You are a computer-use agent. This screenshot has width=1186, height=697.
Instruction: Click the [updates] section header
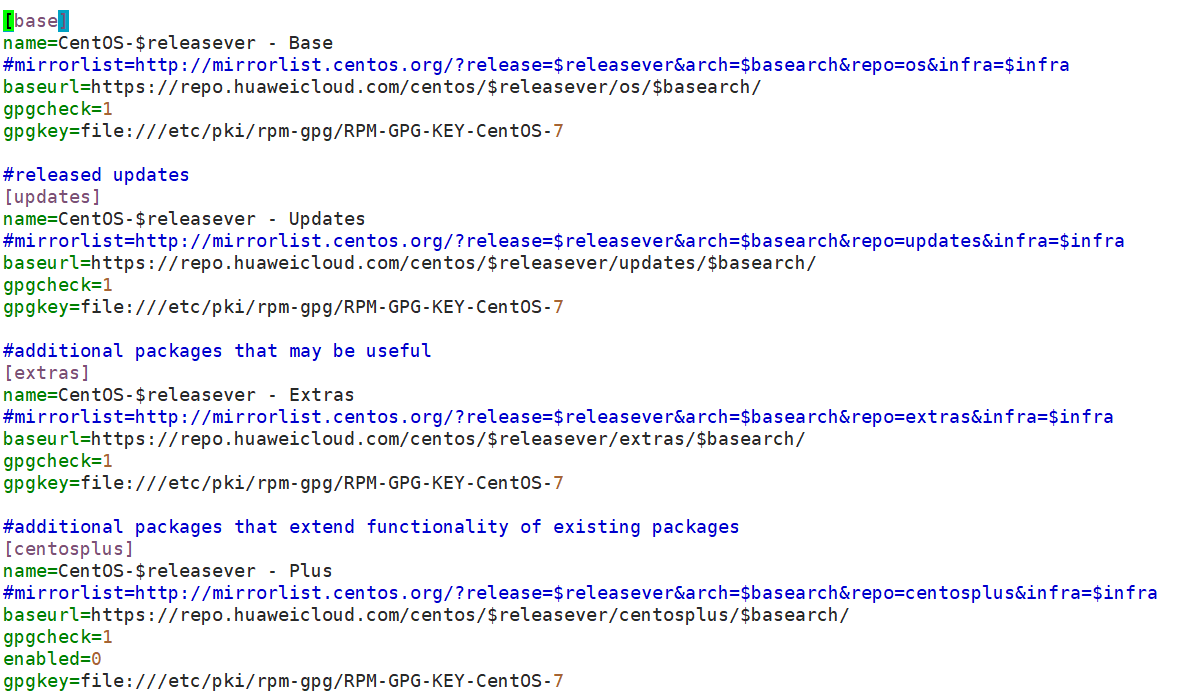coord(52,197)
